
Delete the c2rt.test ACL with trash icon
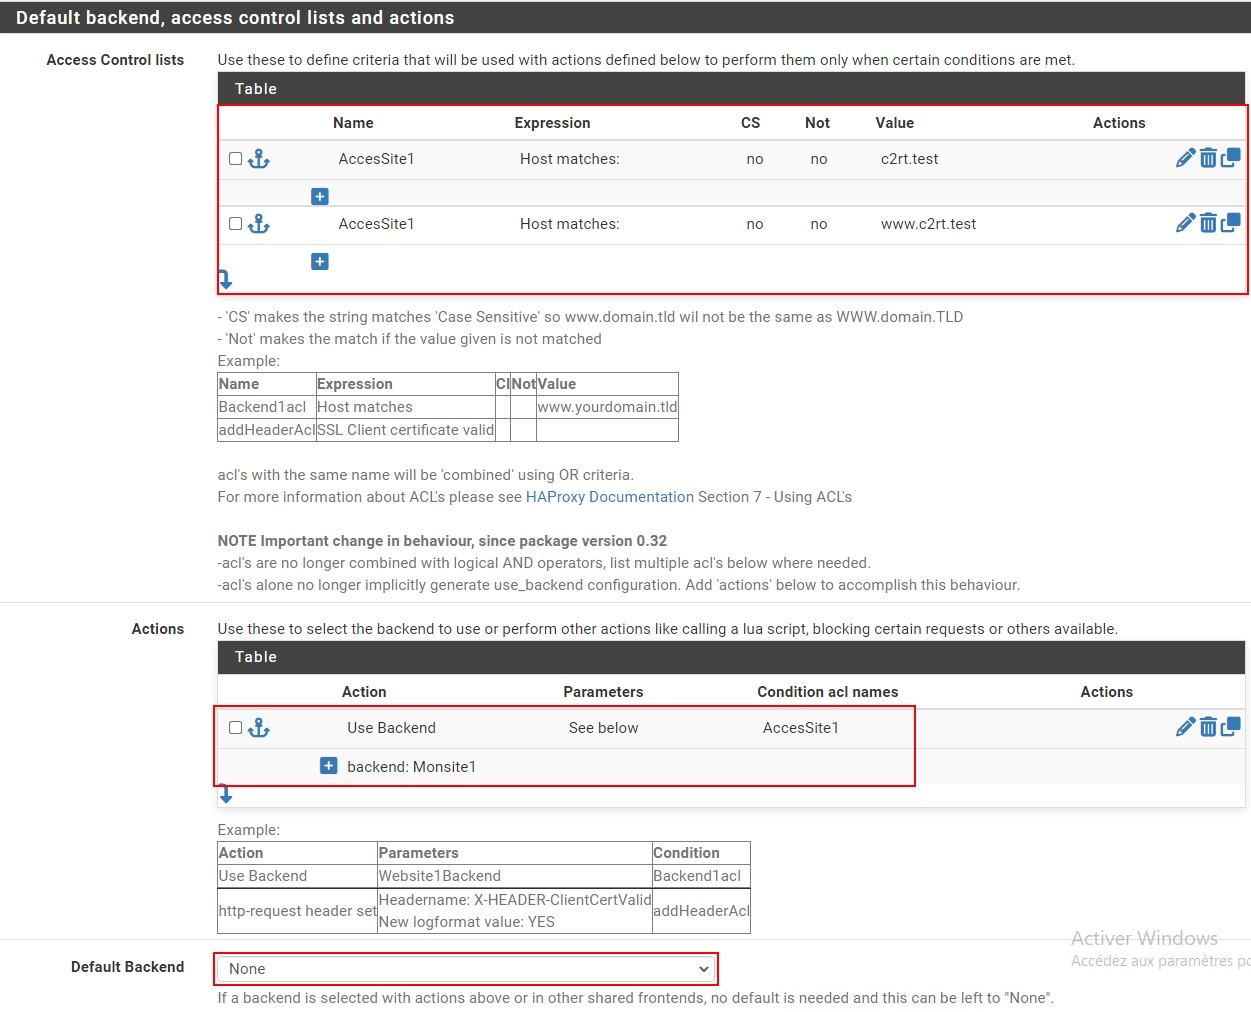(x=1208, y=158)
